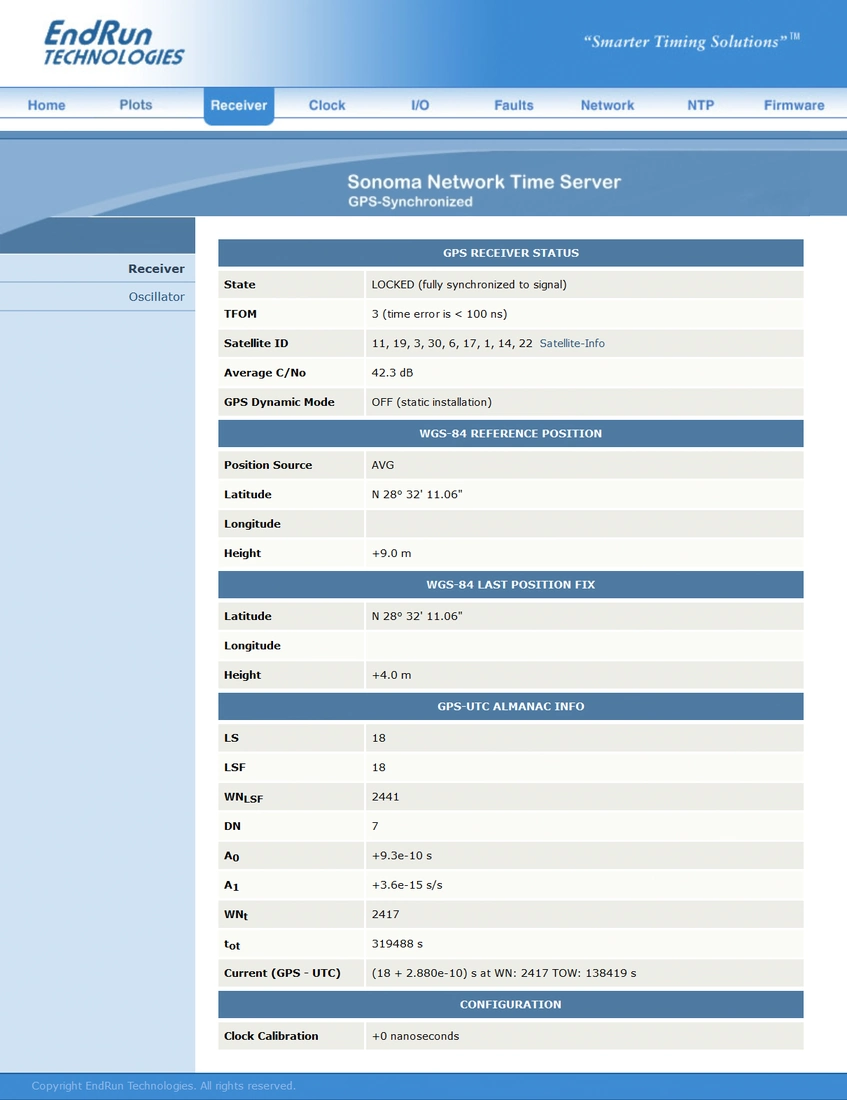
Task: Select Receiver in the left sidebar
Action: click(156, 269)
